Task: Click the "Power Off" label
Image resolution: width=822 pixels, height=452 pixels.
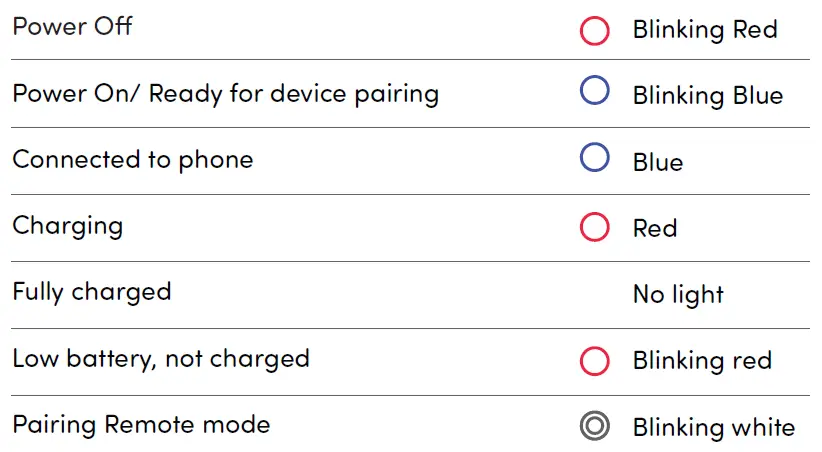Action: (72, 26)
